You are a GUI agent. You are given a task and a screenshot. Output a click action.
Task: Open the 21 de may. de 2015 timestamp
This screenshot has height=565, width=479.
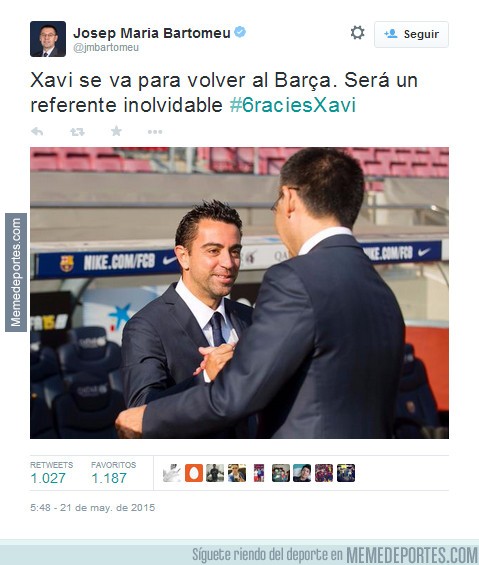(x=93, y=508)
